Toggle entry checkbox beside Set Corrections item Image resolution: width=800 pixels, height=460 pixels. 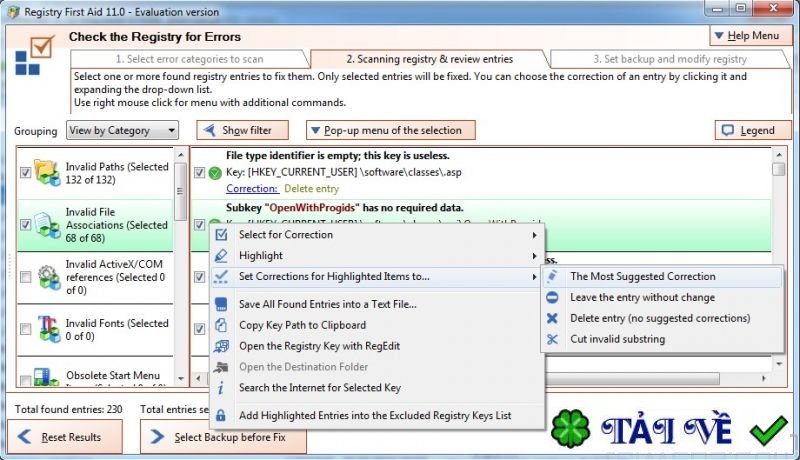(x=199, y=277)
